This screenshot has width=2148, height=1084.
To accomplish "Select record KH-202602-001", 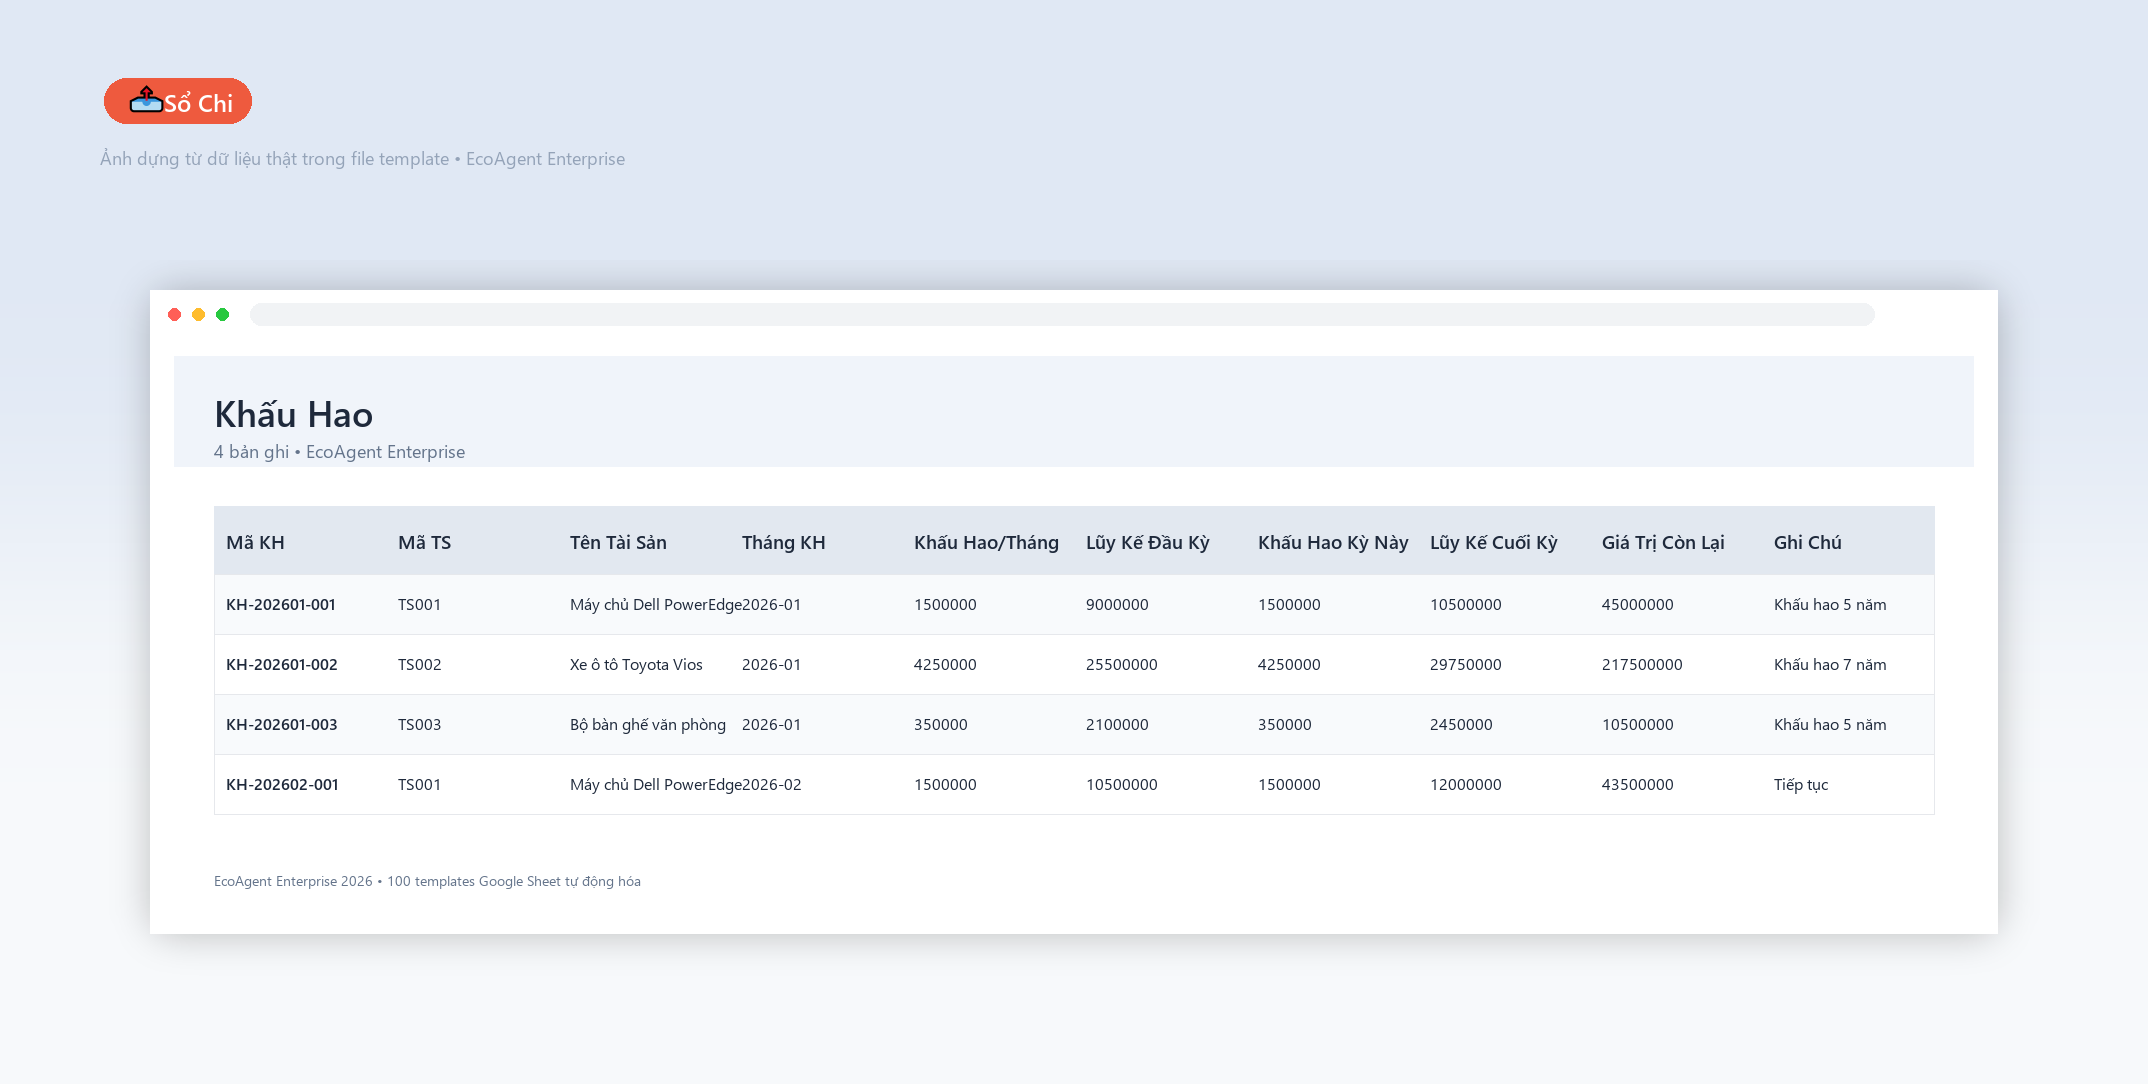I will click(282, 784).
